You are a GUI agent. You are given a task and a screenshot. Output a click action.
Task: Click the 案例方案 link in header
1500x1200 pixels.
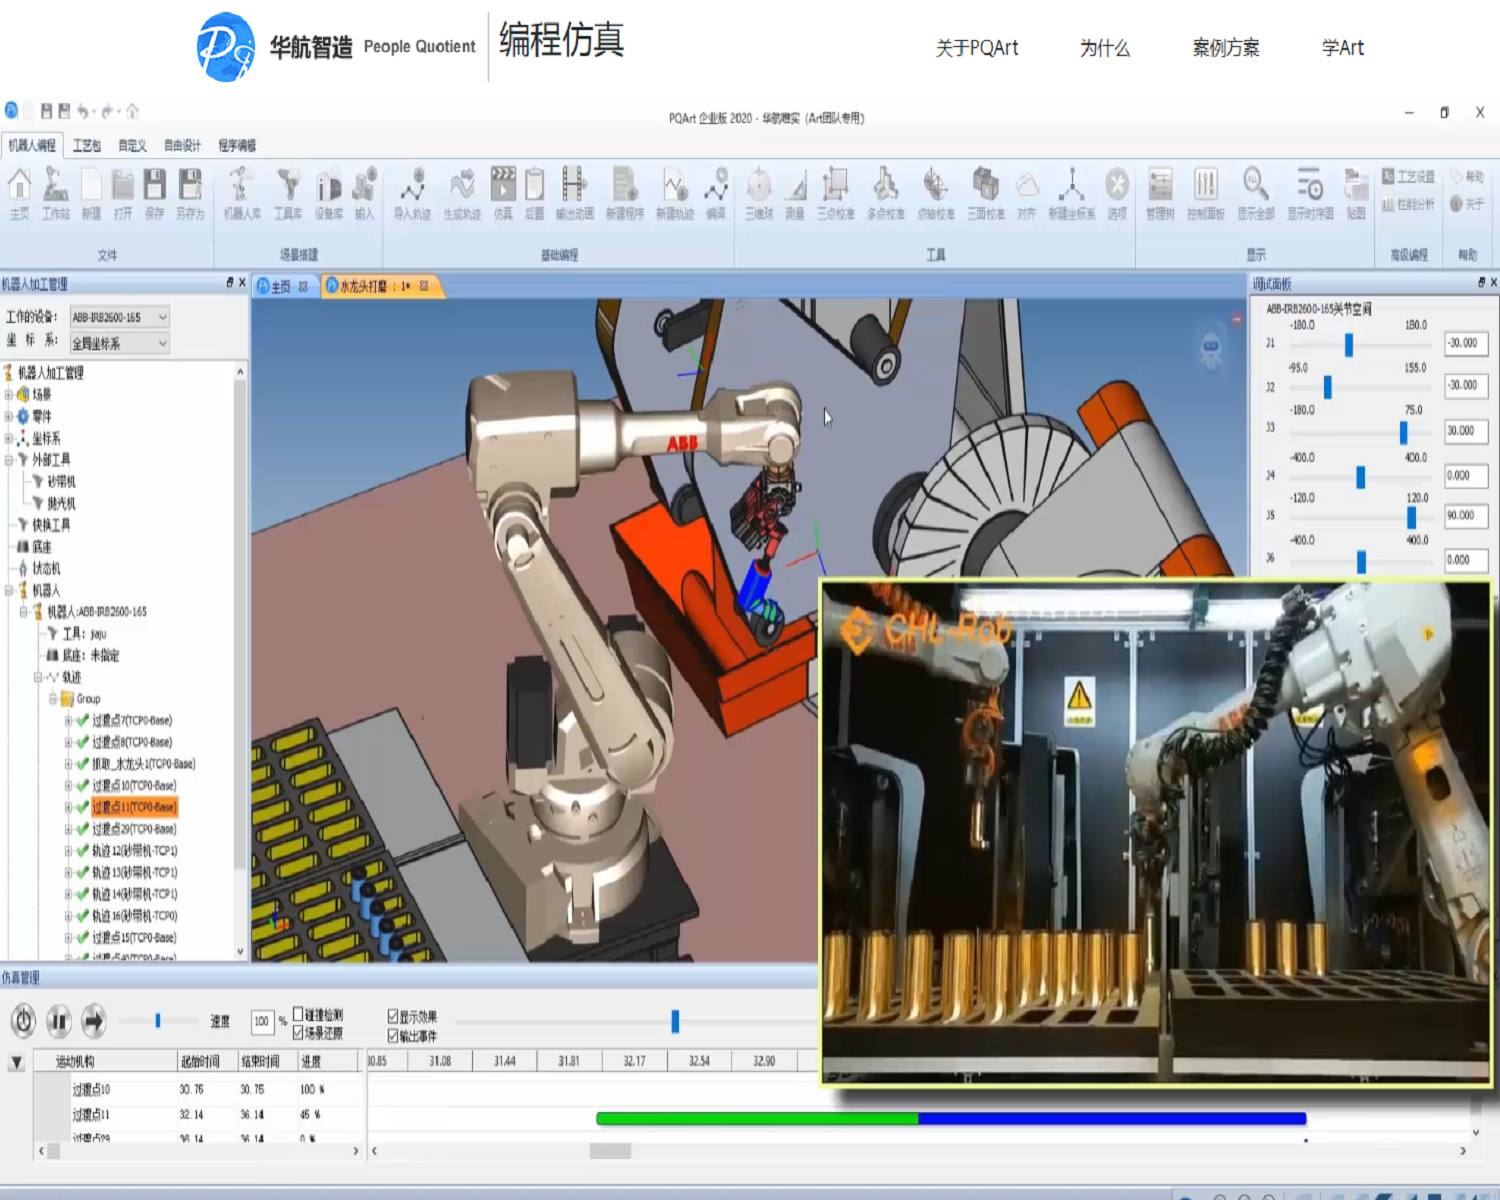(x=1225, y=48)
